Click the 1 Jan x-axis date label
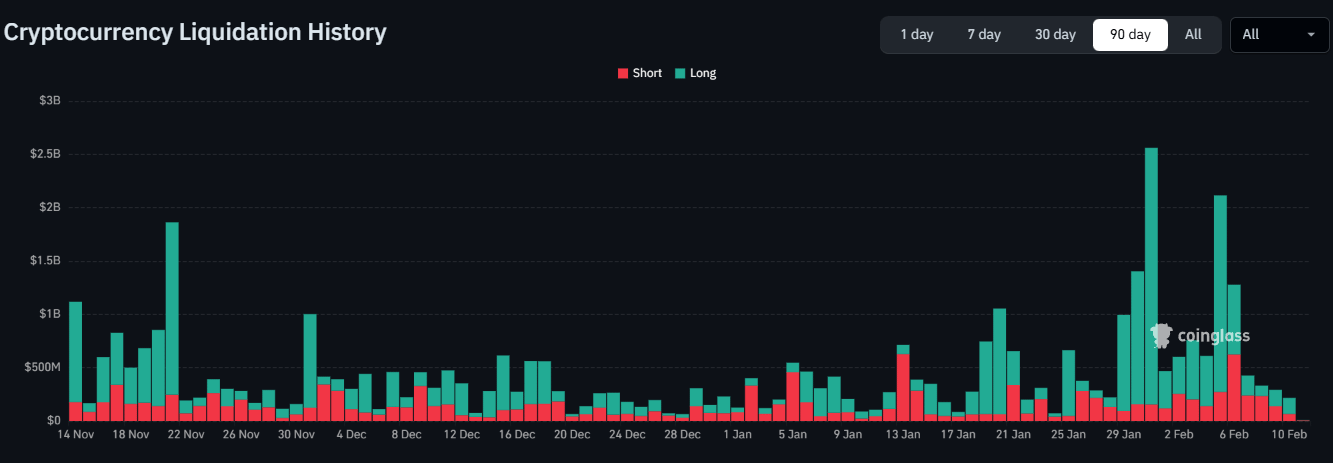This screenshot has width=1333, height=463. click(x=737, y=435)
